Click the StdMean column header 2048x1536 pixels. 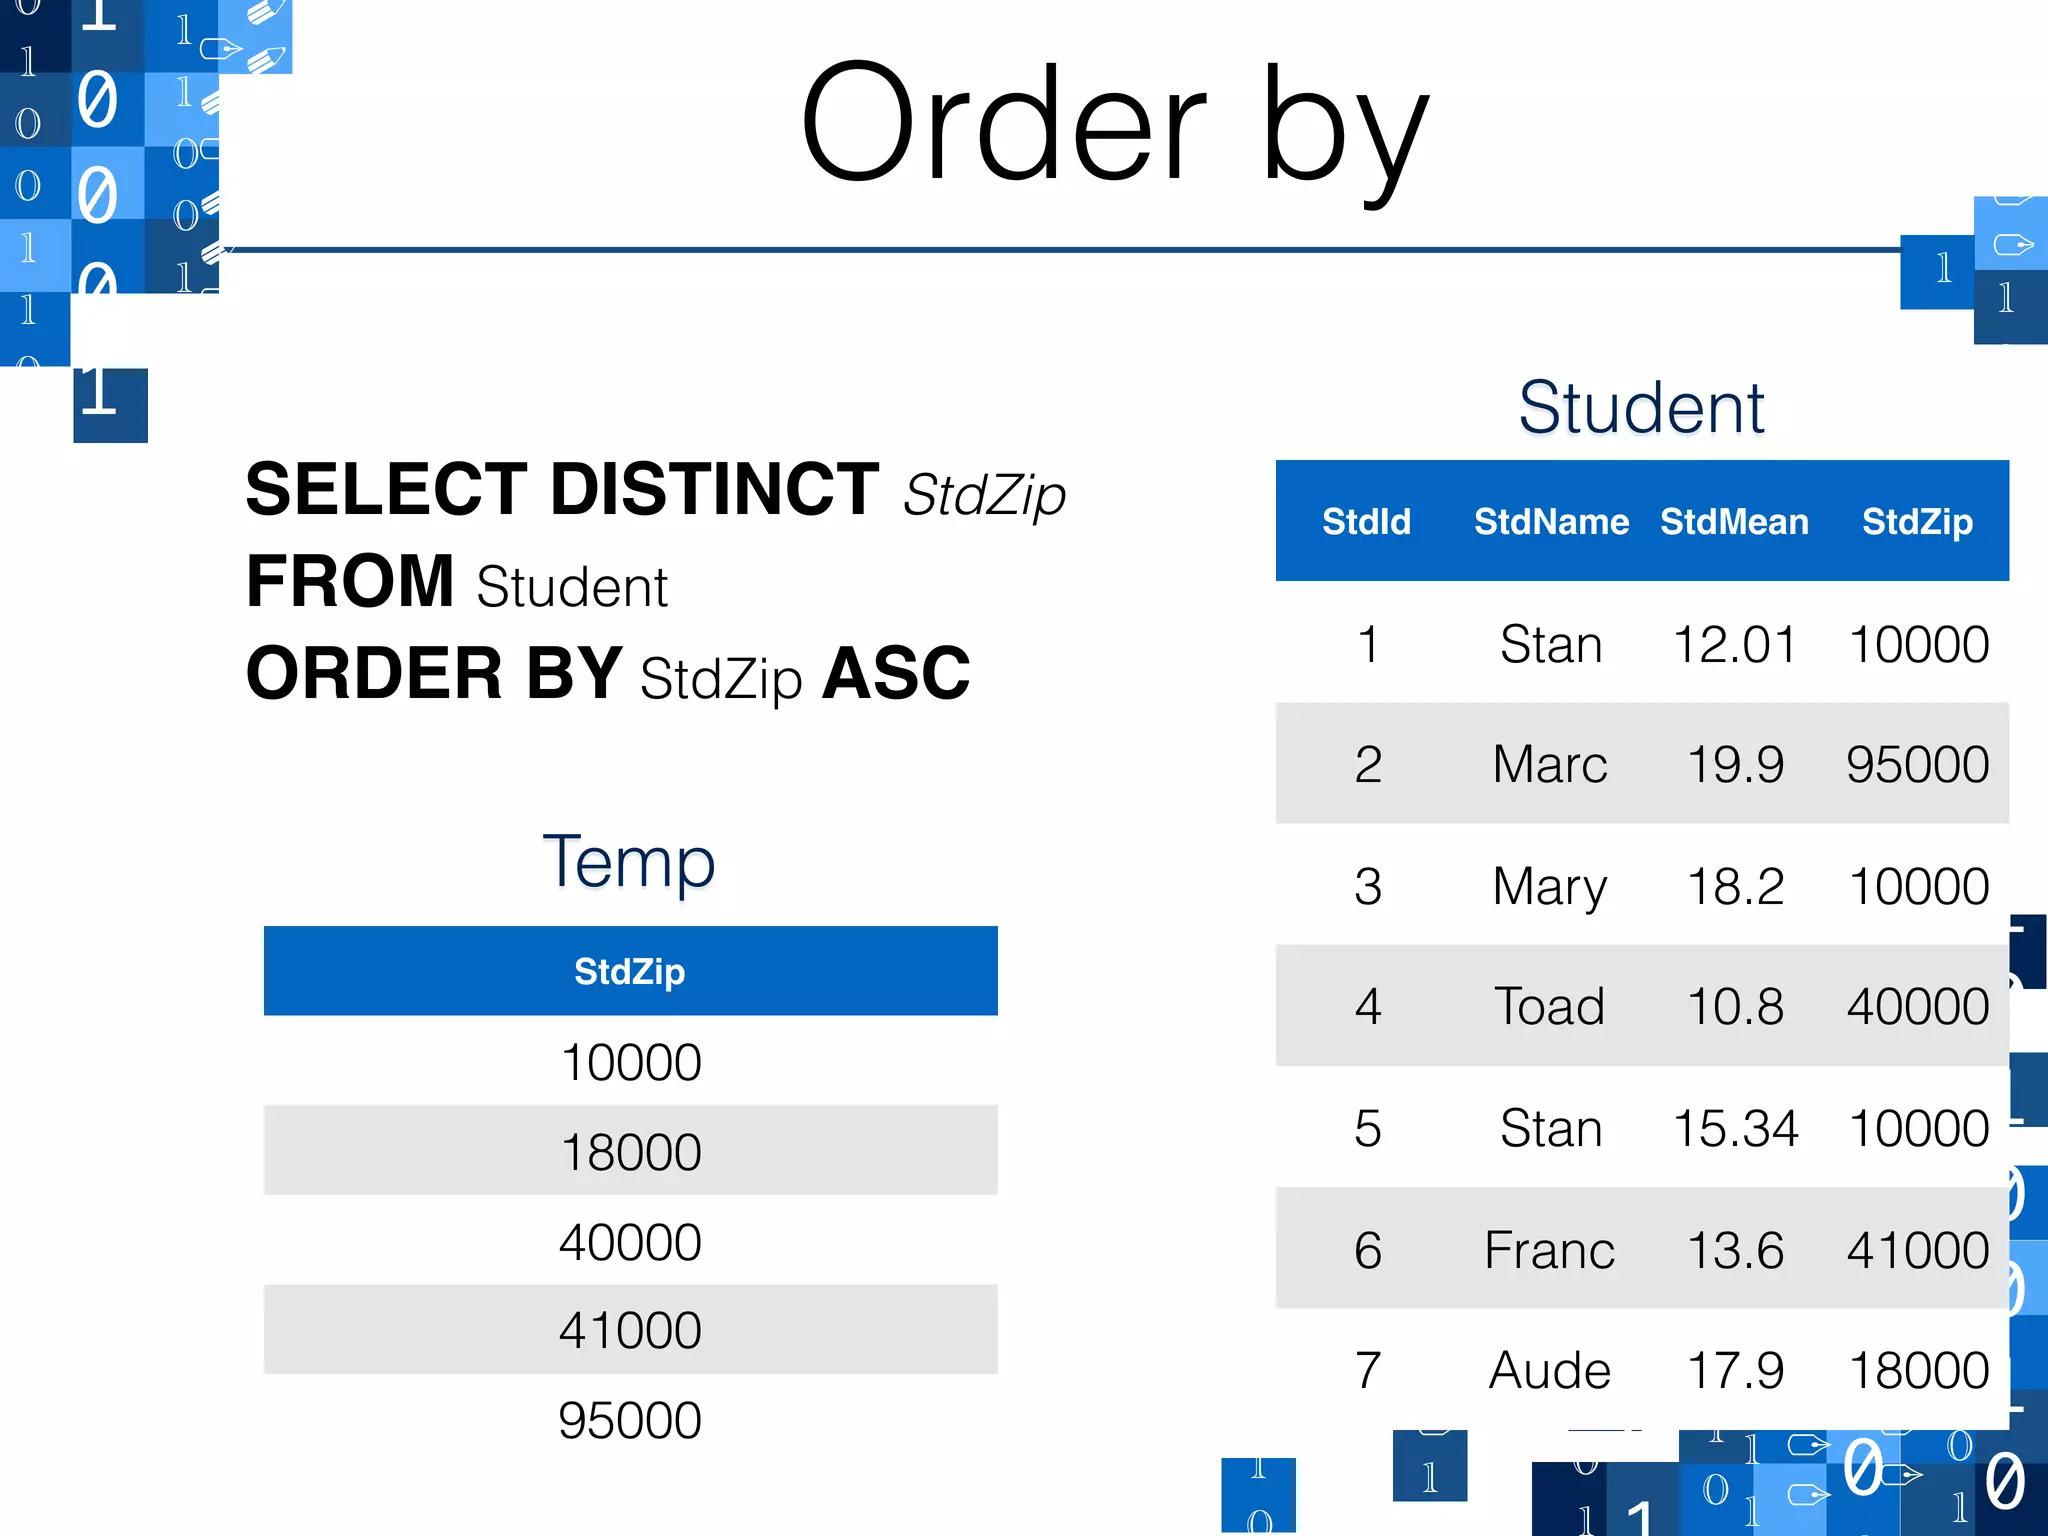click(x=1734, y=521)
